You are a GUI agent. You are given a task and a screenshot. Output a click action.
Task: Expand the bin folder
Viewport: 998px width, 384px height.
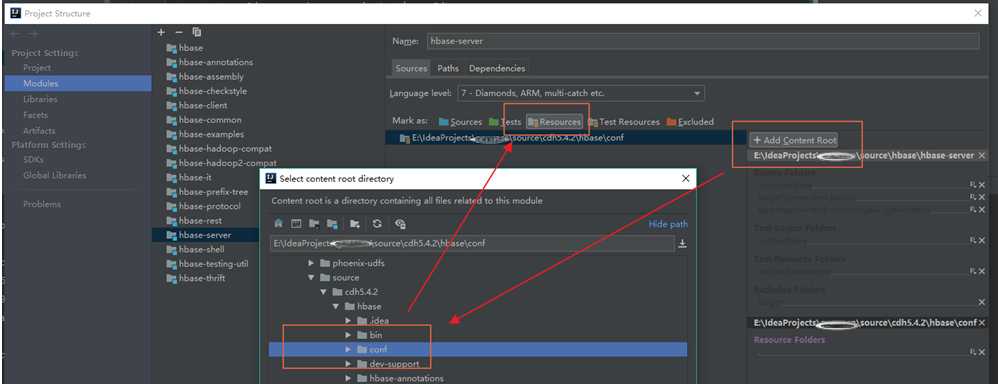pyautogui.click(x=348, y=335)
